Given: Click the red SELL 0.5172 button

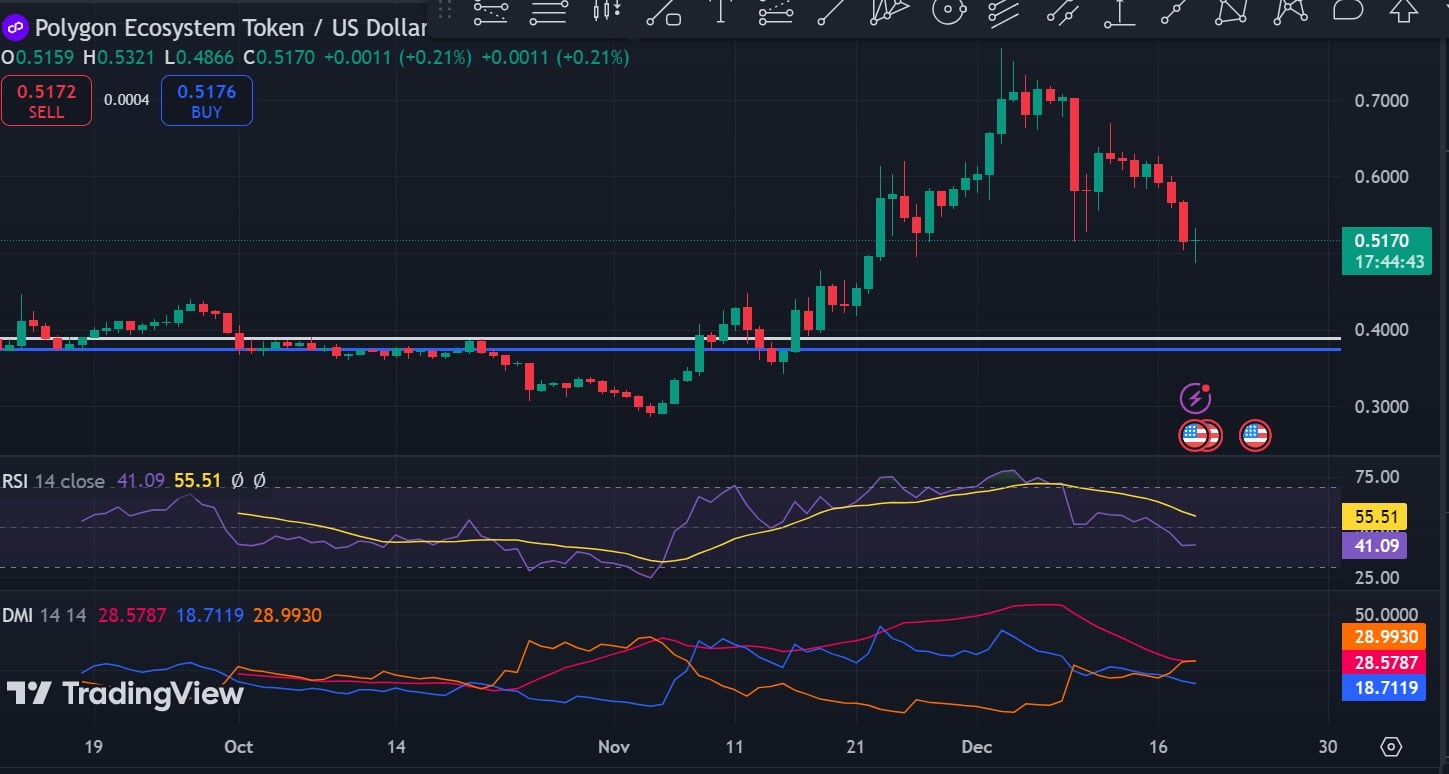Looking at the screenshot, I should click(x=46, y=100).
